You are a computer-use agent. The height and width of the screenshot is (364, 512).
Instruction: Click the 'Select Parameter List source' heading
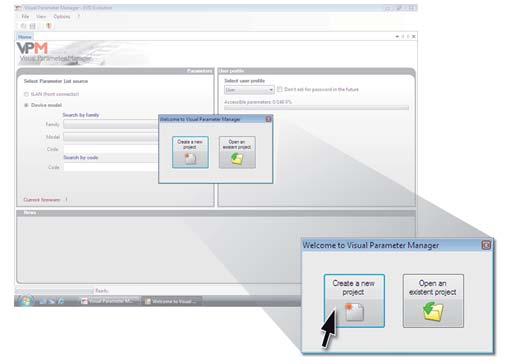coord(56,81)
